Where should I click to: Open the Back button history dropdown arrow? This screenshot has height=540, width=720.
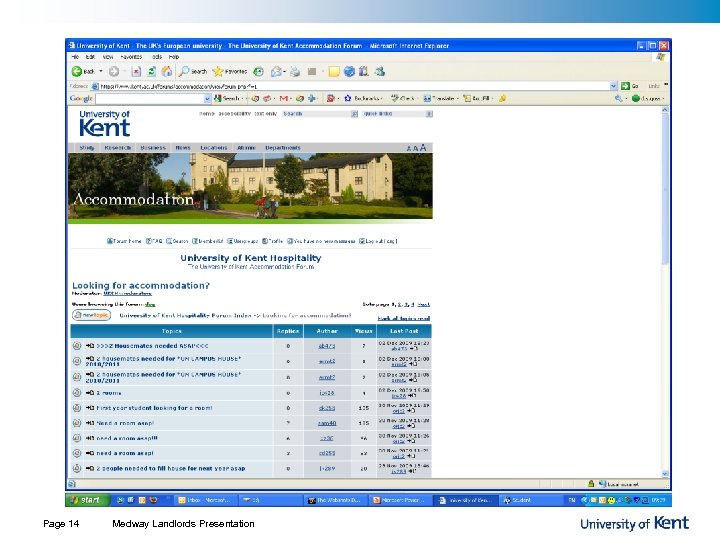pyautogui.click(x=101, y=72)
